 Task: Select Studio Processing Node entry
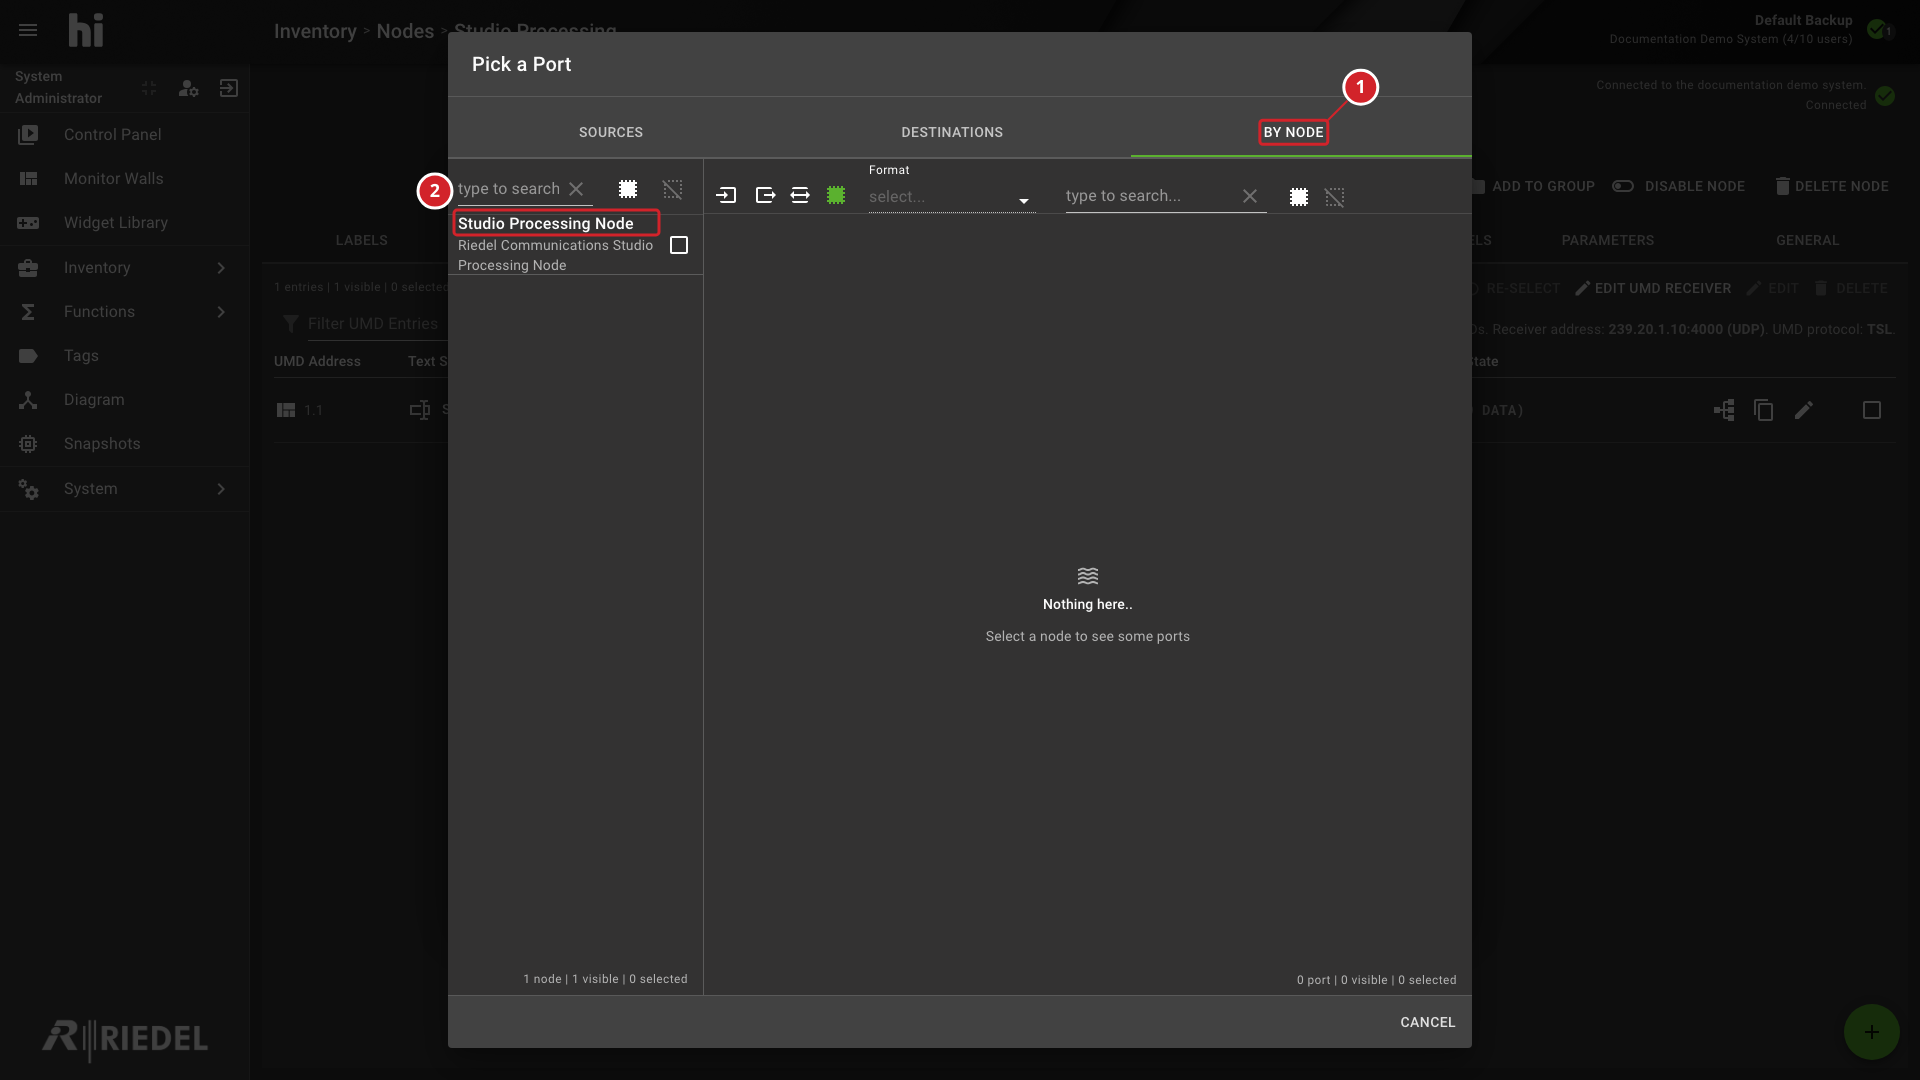(575, 244)
